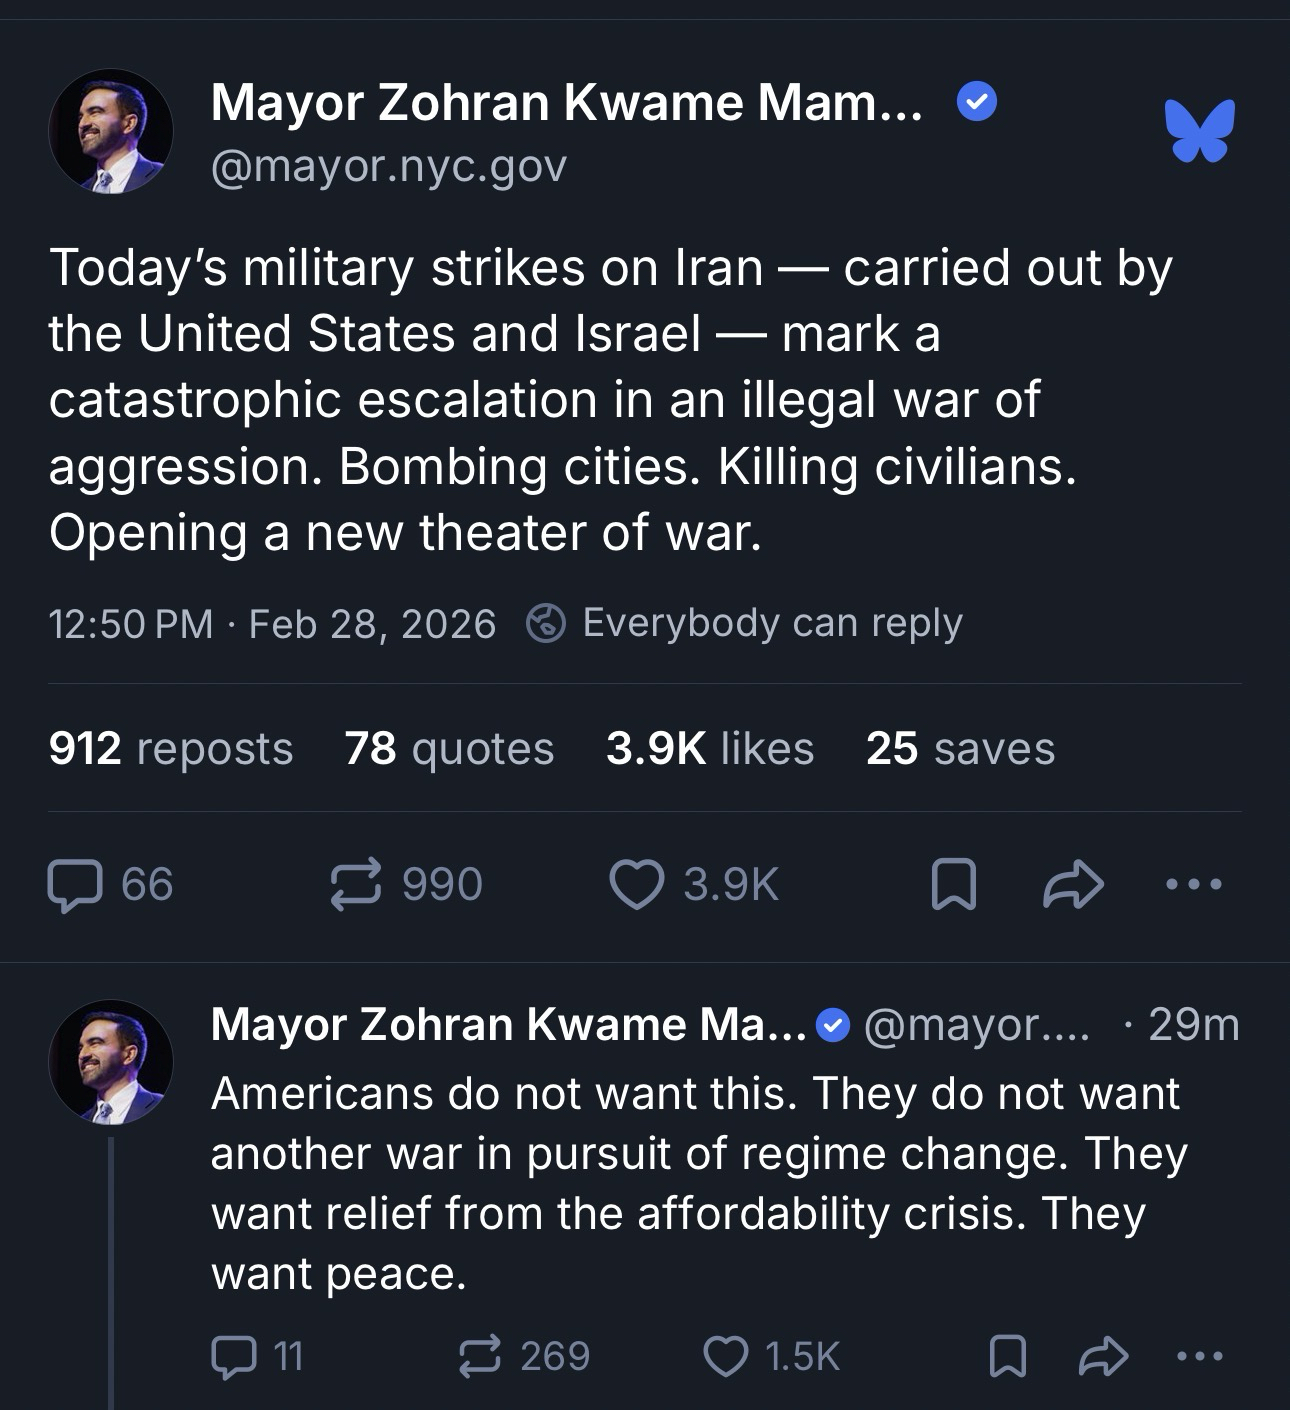Share the reply post via arrow icon
The image size is (1290, 1410).
1104,1356
